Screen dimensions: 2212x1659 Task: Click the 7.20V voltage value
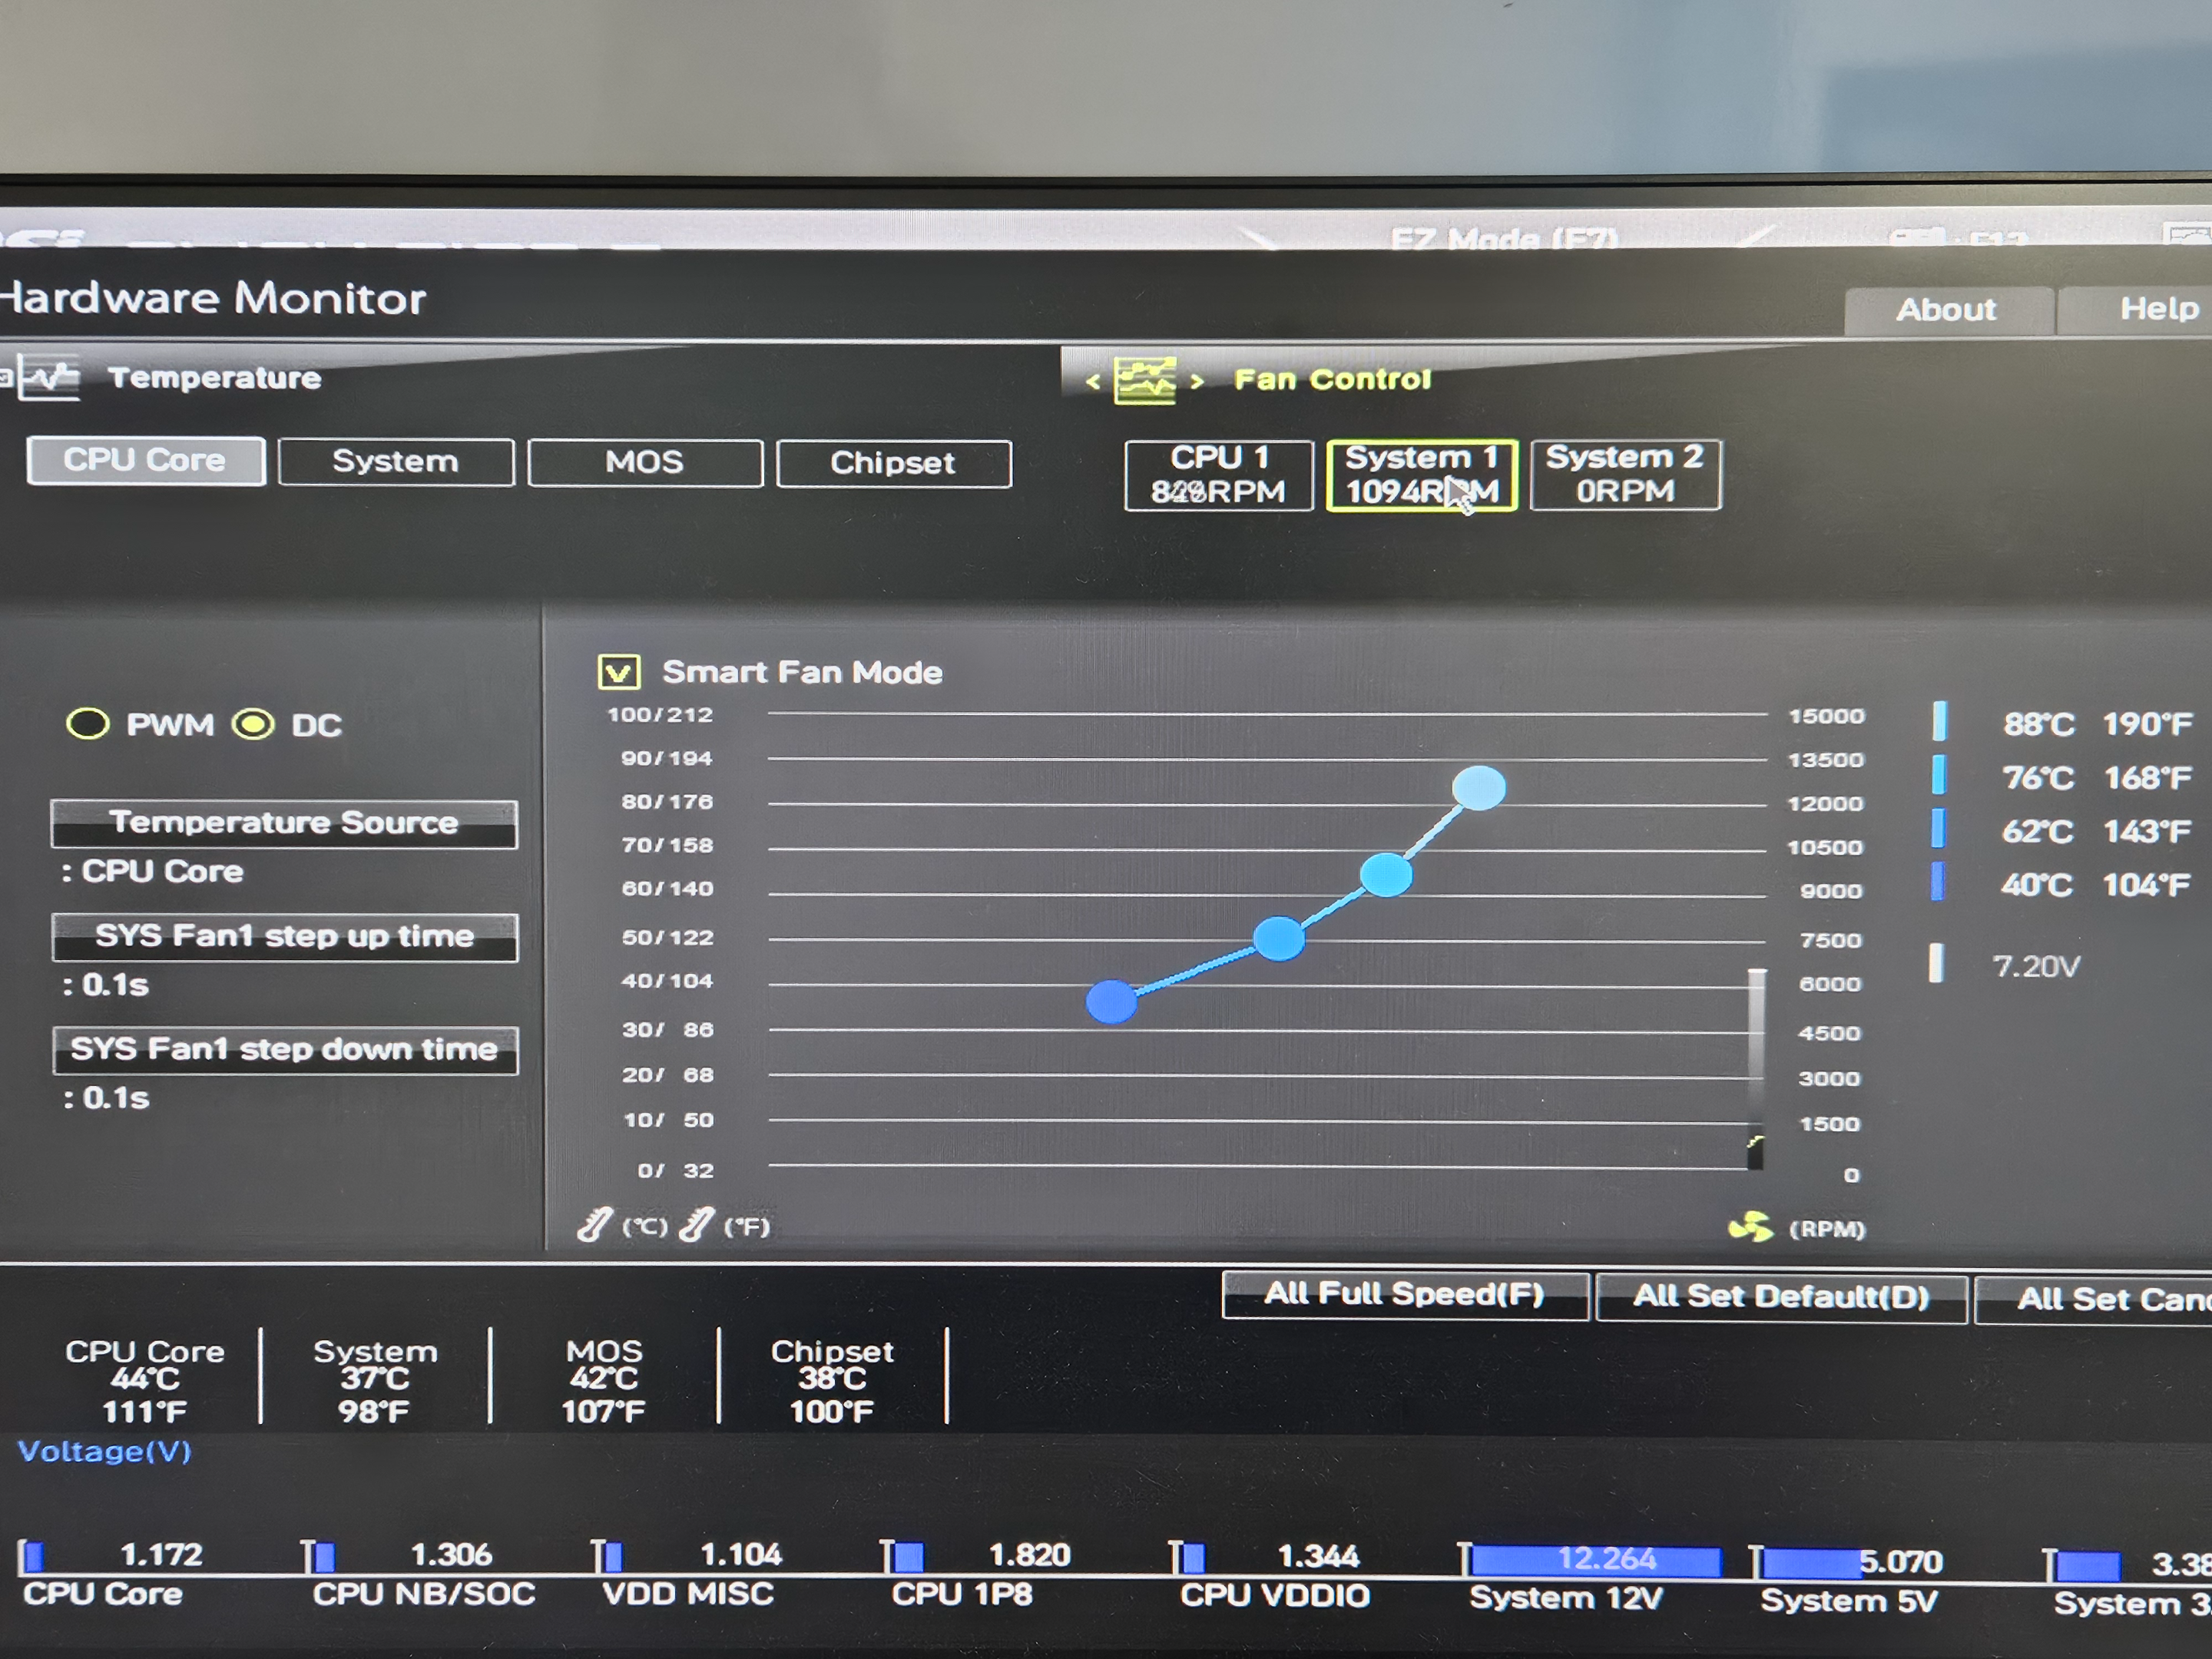[x=2036, y=966]
